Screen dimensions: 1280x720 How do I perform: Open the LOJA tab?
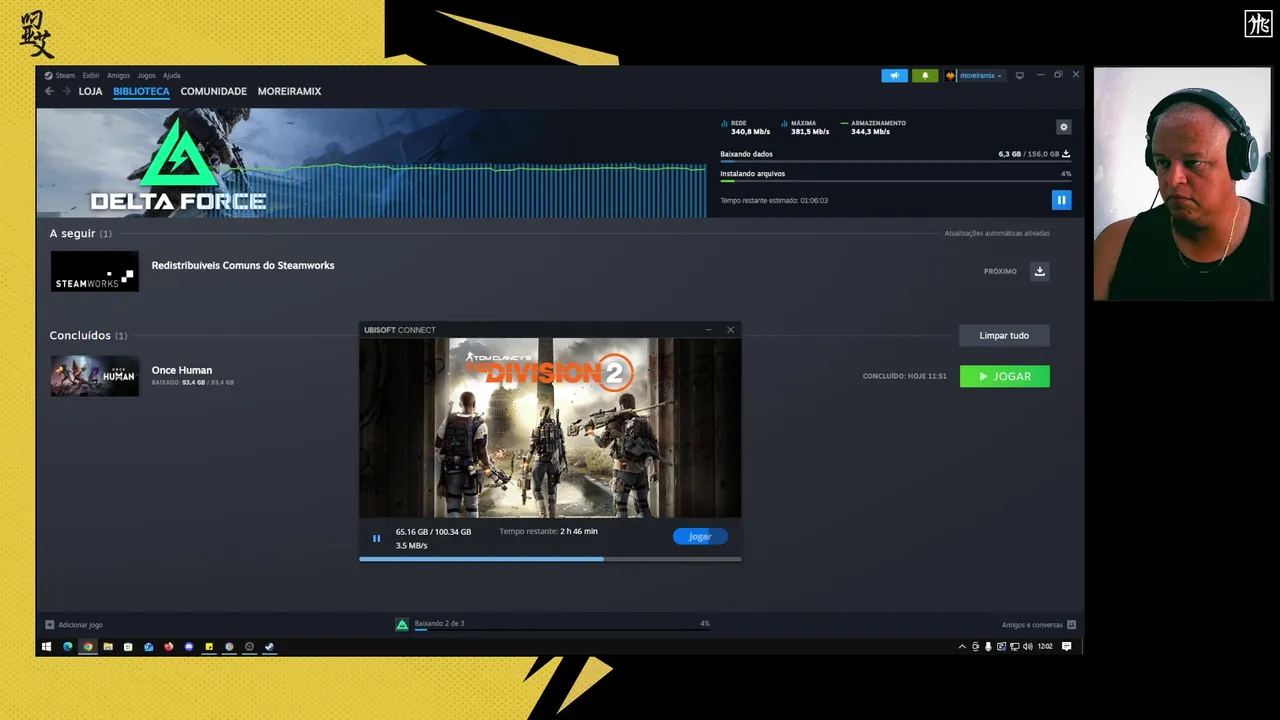[90, 91]
